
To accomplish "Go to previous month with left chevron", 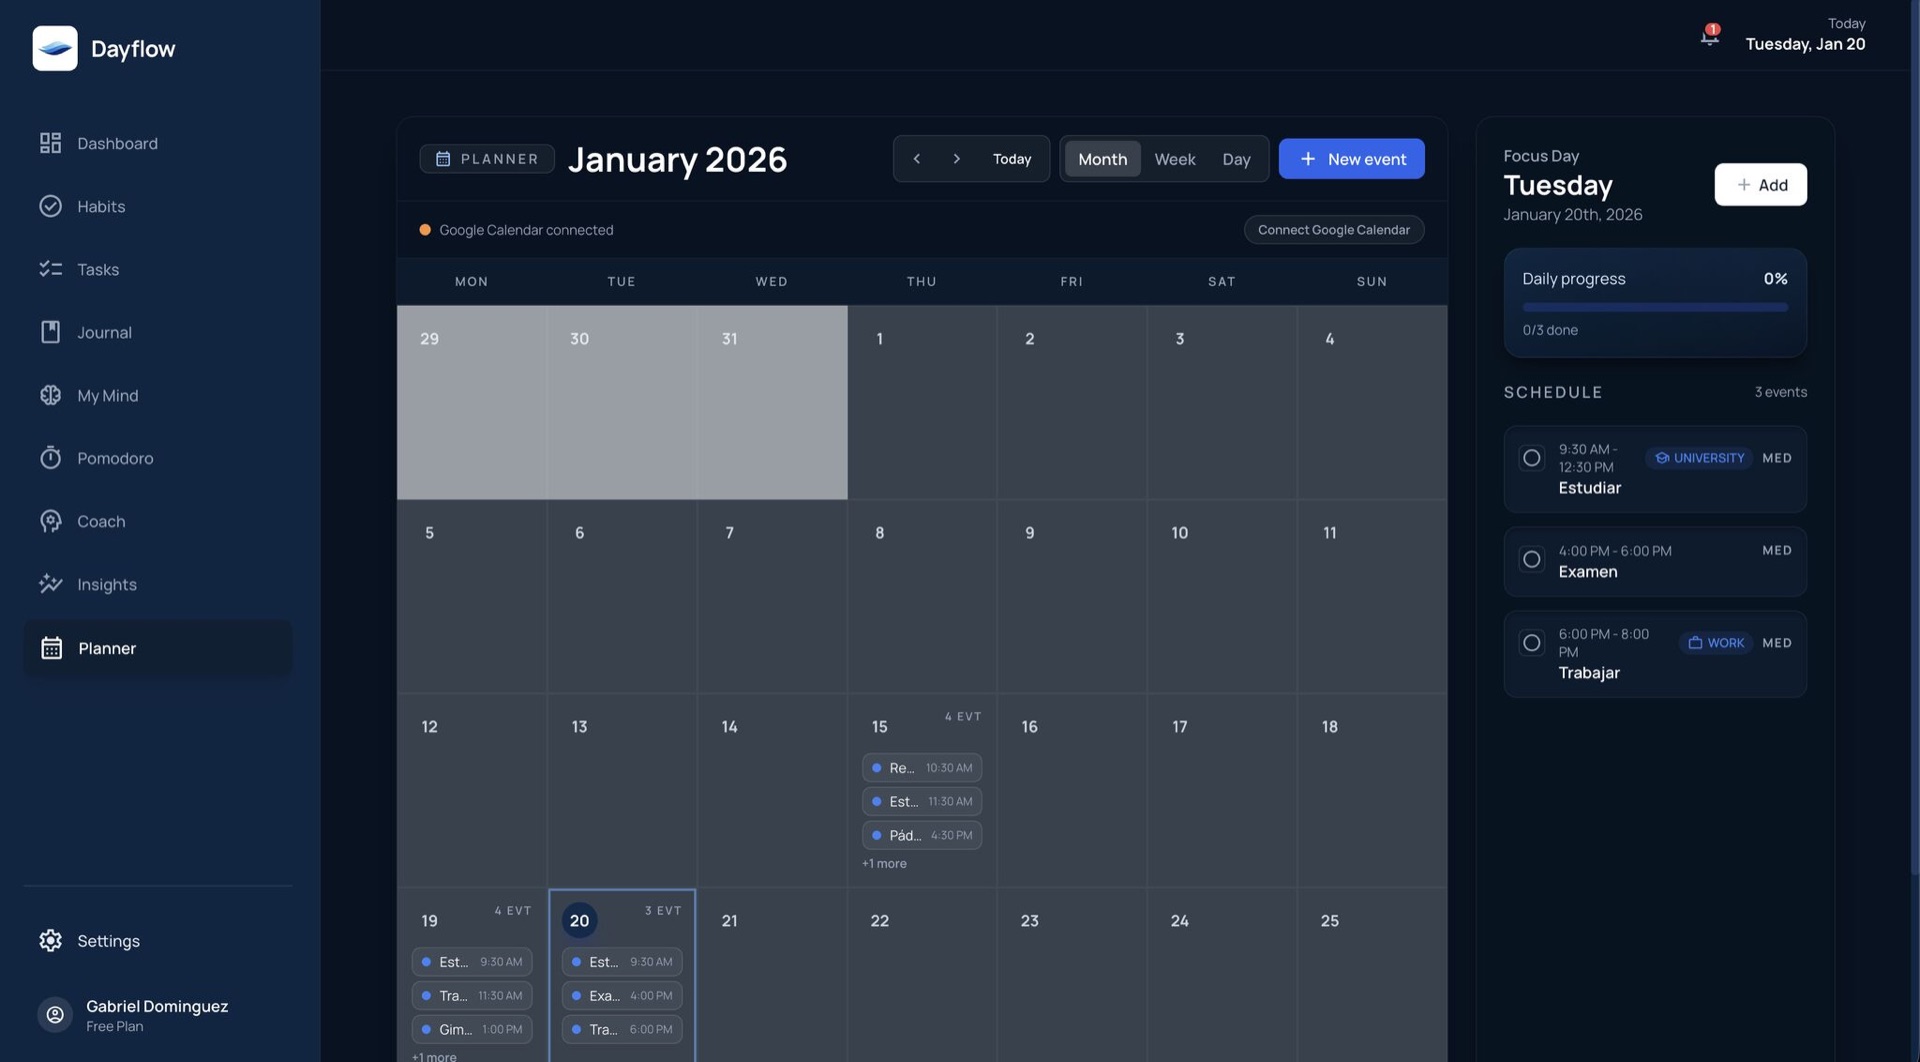I will point(916,159).
